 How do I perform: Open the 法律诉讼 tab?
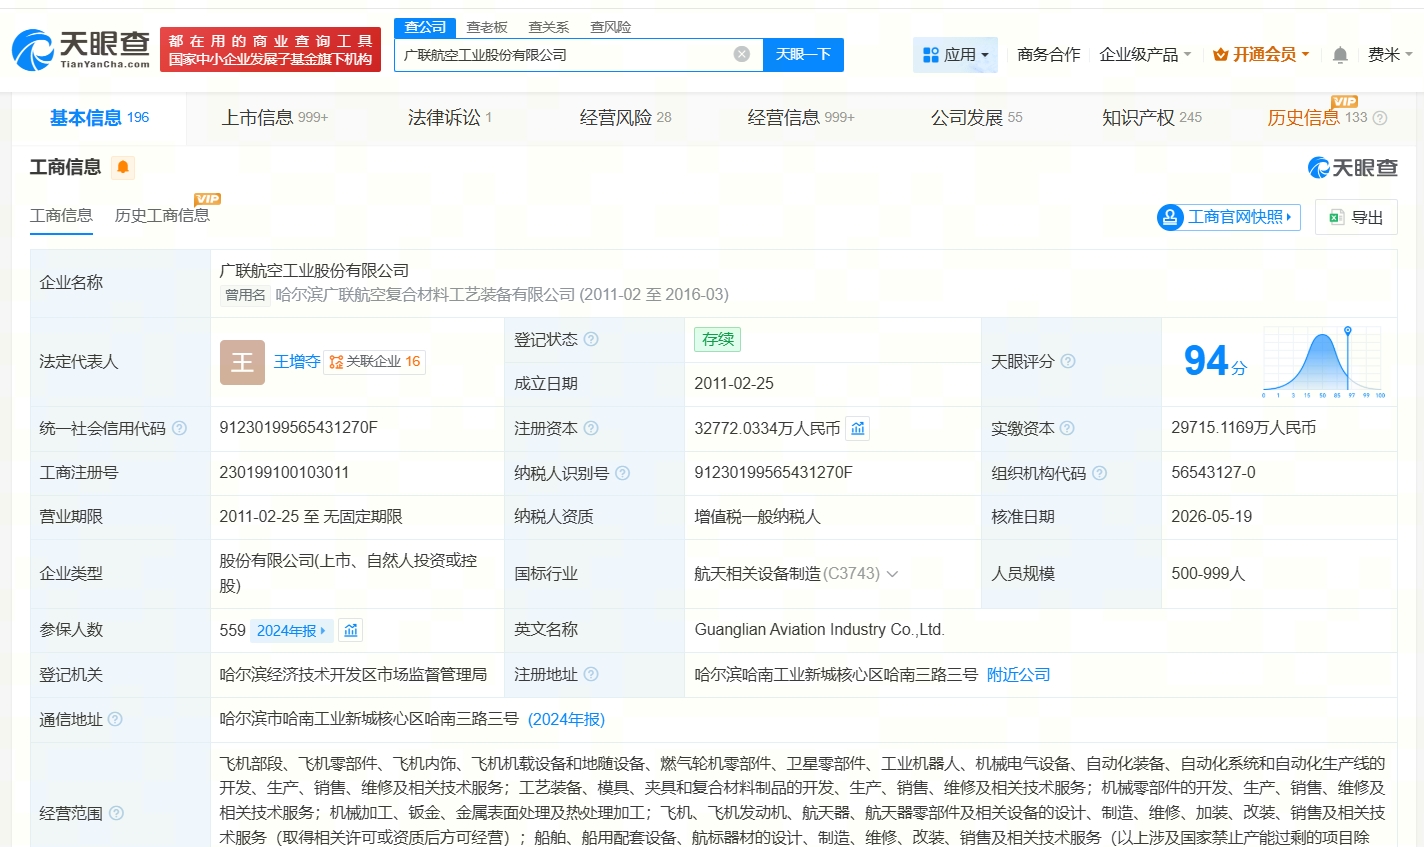coord(450,118)
